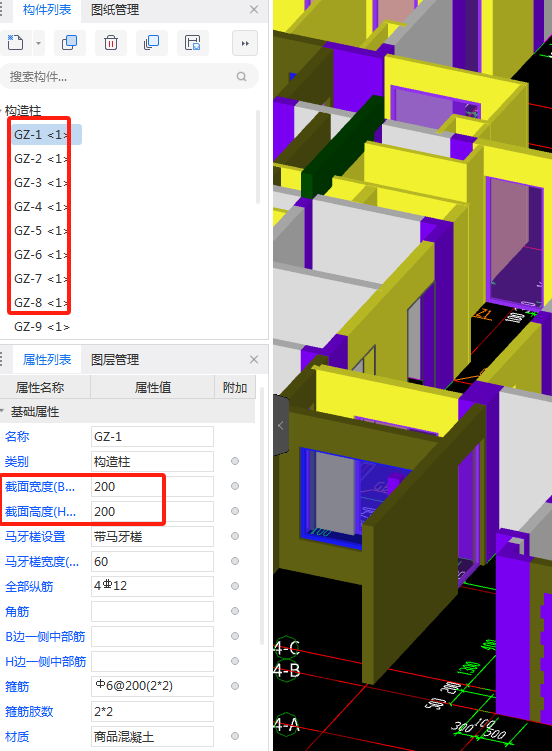Screen dimensions: 552x751
Task: Click the Copy component icon
Action: coord(70,43)
